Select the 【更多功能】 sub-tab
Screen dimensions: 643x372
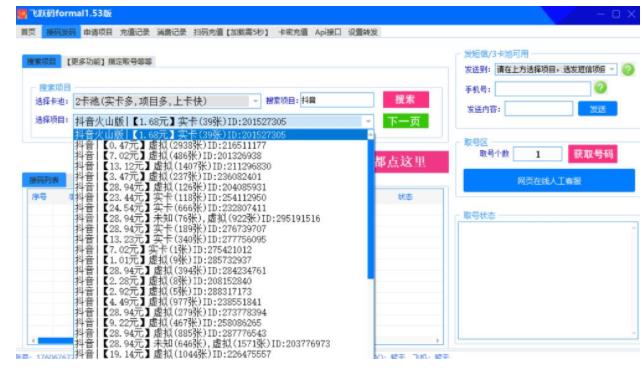(109, 62)
